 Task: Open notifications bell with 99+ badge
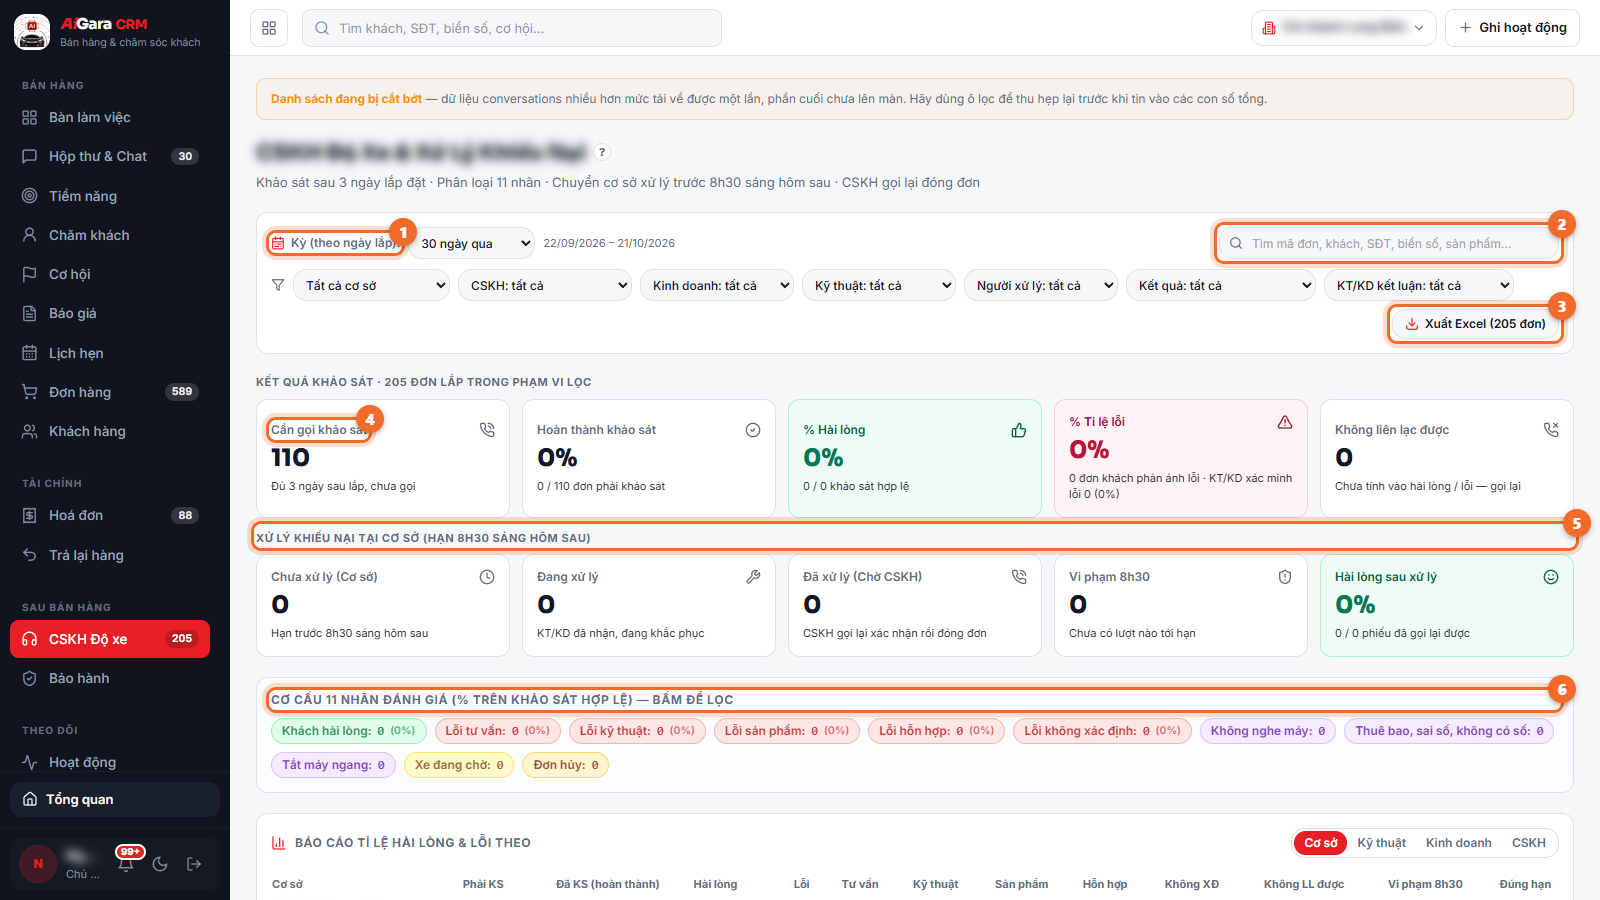[126, 863]
